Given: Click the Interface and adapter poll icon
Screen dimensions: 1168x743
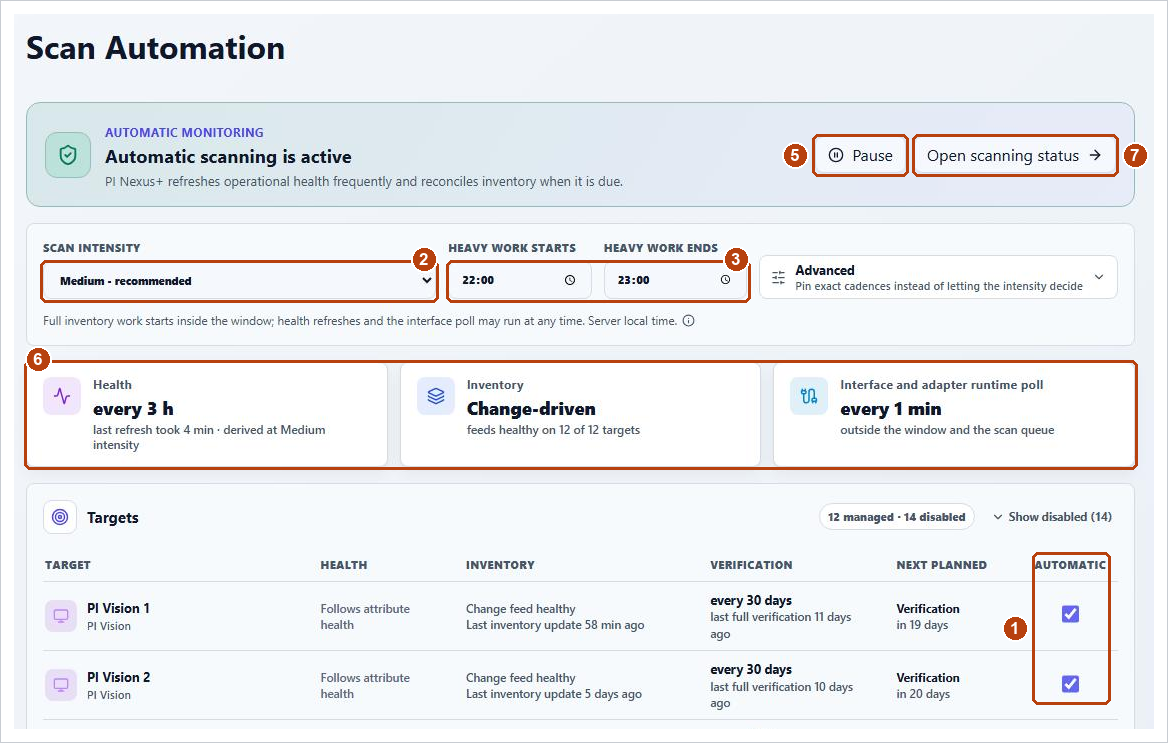Looking at the screenshot, I should click(x=809, y=396).
